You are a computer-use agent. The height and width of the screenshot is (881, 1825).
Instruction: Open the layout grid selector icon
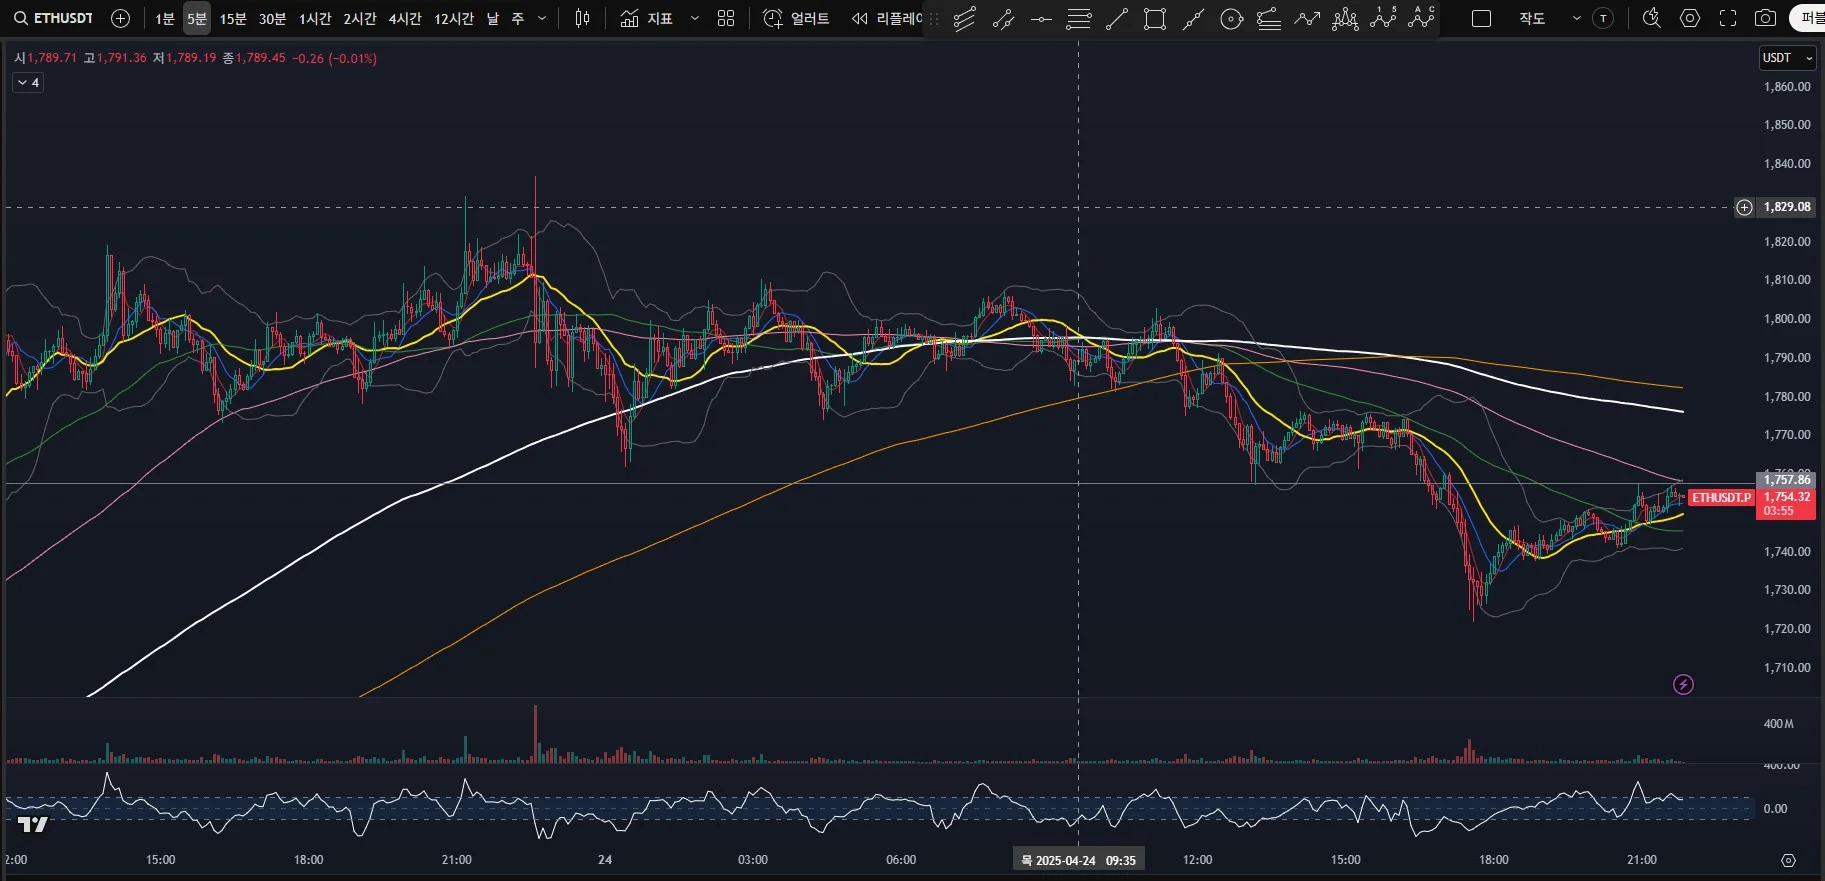[726, 18]
